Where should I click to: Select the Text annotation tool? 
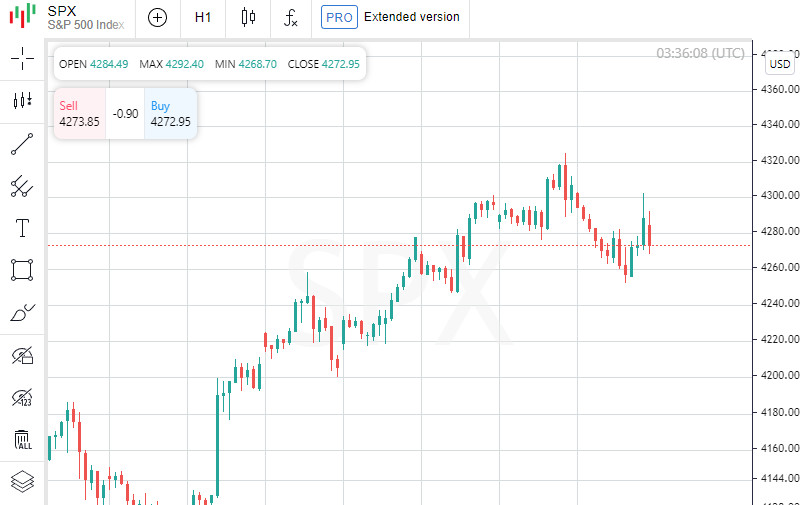tap(22, 228)
